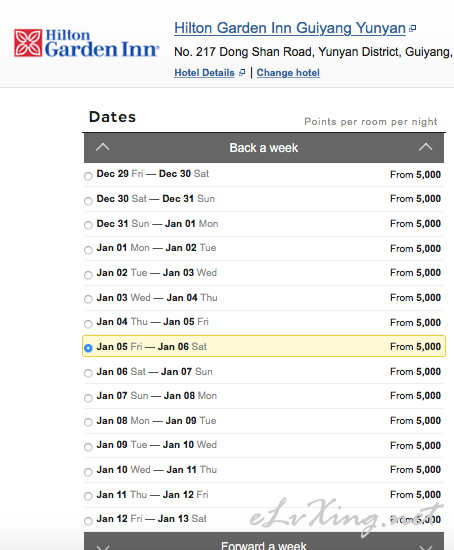This screenshot has width=454, height=550.
Task: Click 'From 5,000' on Jan 03 Wed row
Action: coord(415,297)
